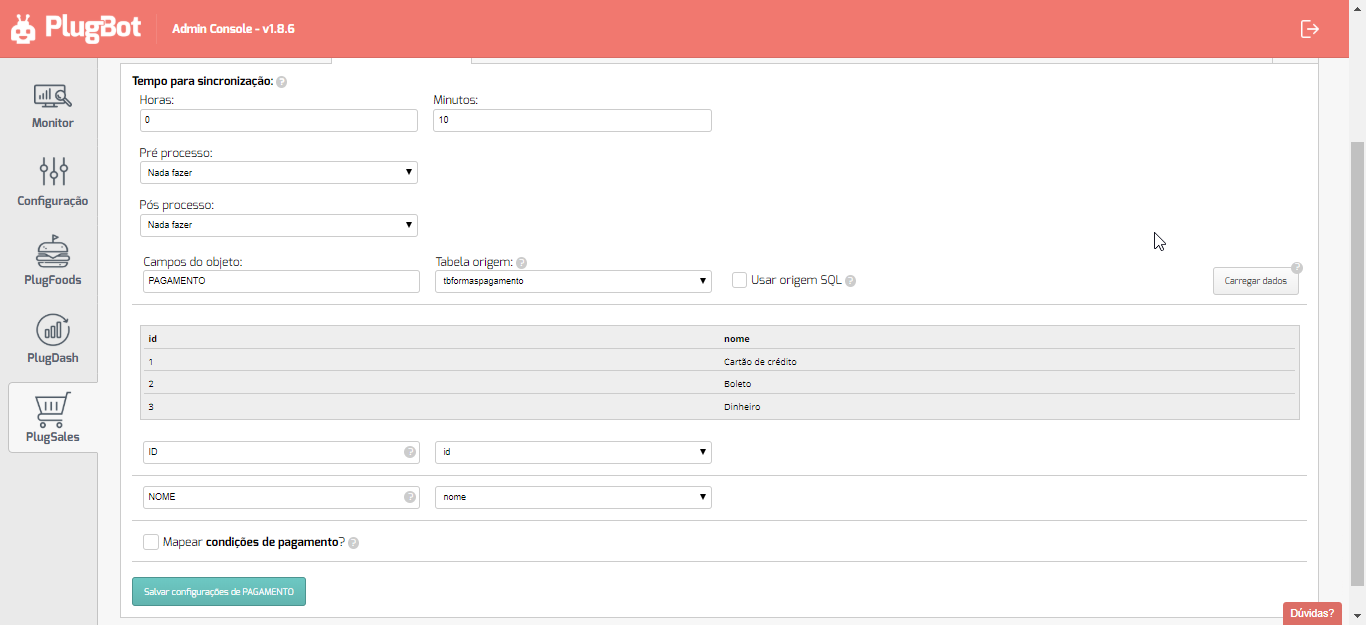Open the nome column mapping dropdown
The height and width of the screenshot is (625, 1366).
coord(573,497)
